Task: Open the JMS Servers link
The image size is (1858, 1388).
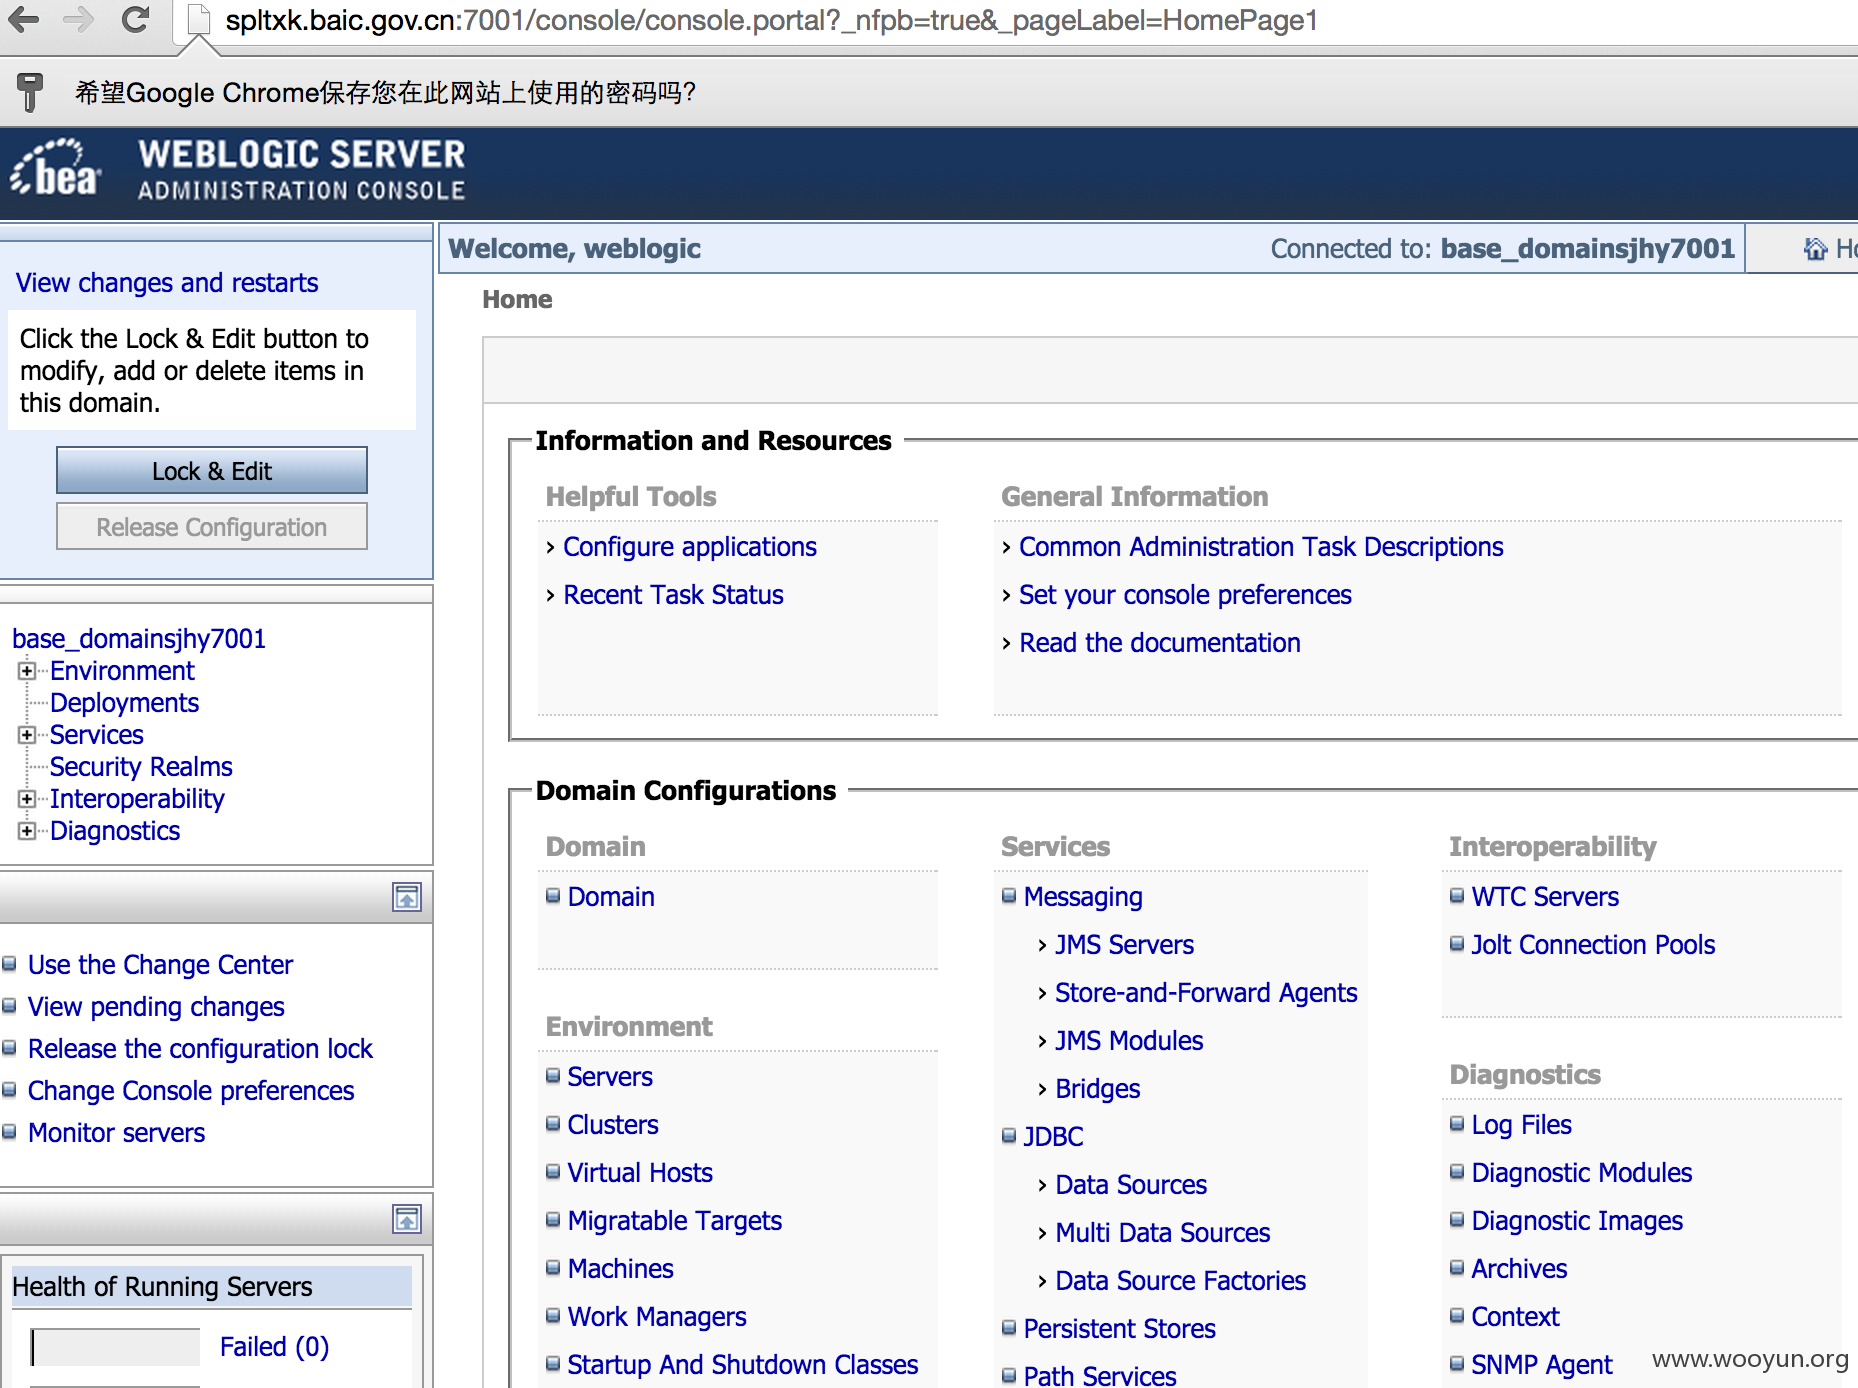Action: pyautogui.click(x=1125, y=945)
